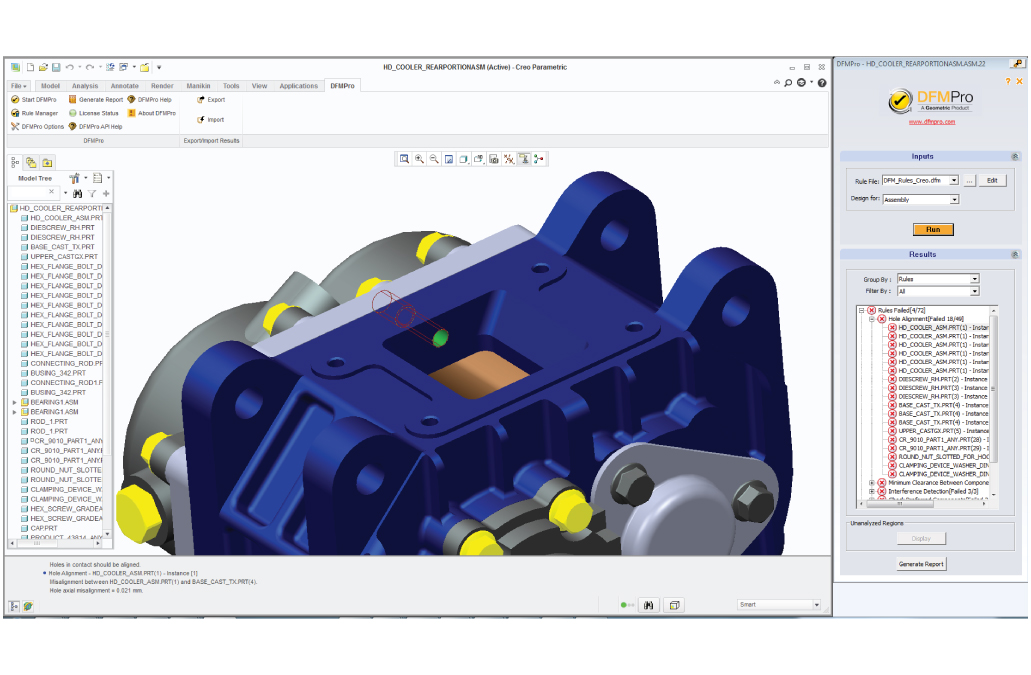
Task: Open About DFMPro
Action: [151, 113]
